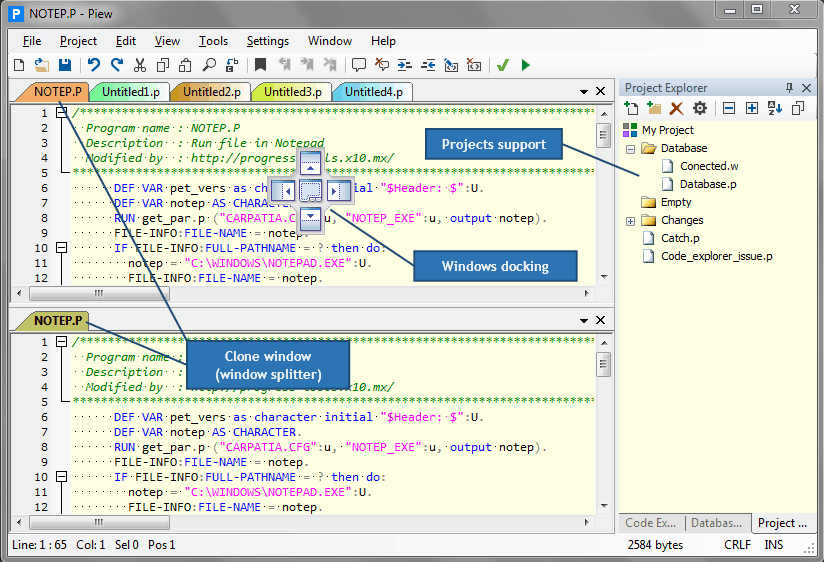Select Catch.p in project tree
824x562 pixels.
(680, 238)
